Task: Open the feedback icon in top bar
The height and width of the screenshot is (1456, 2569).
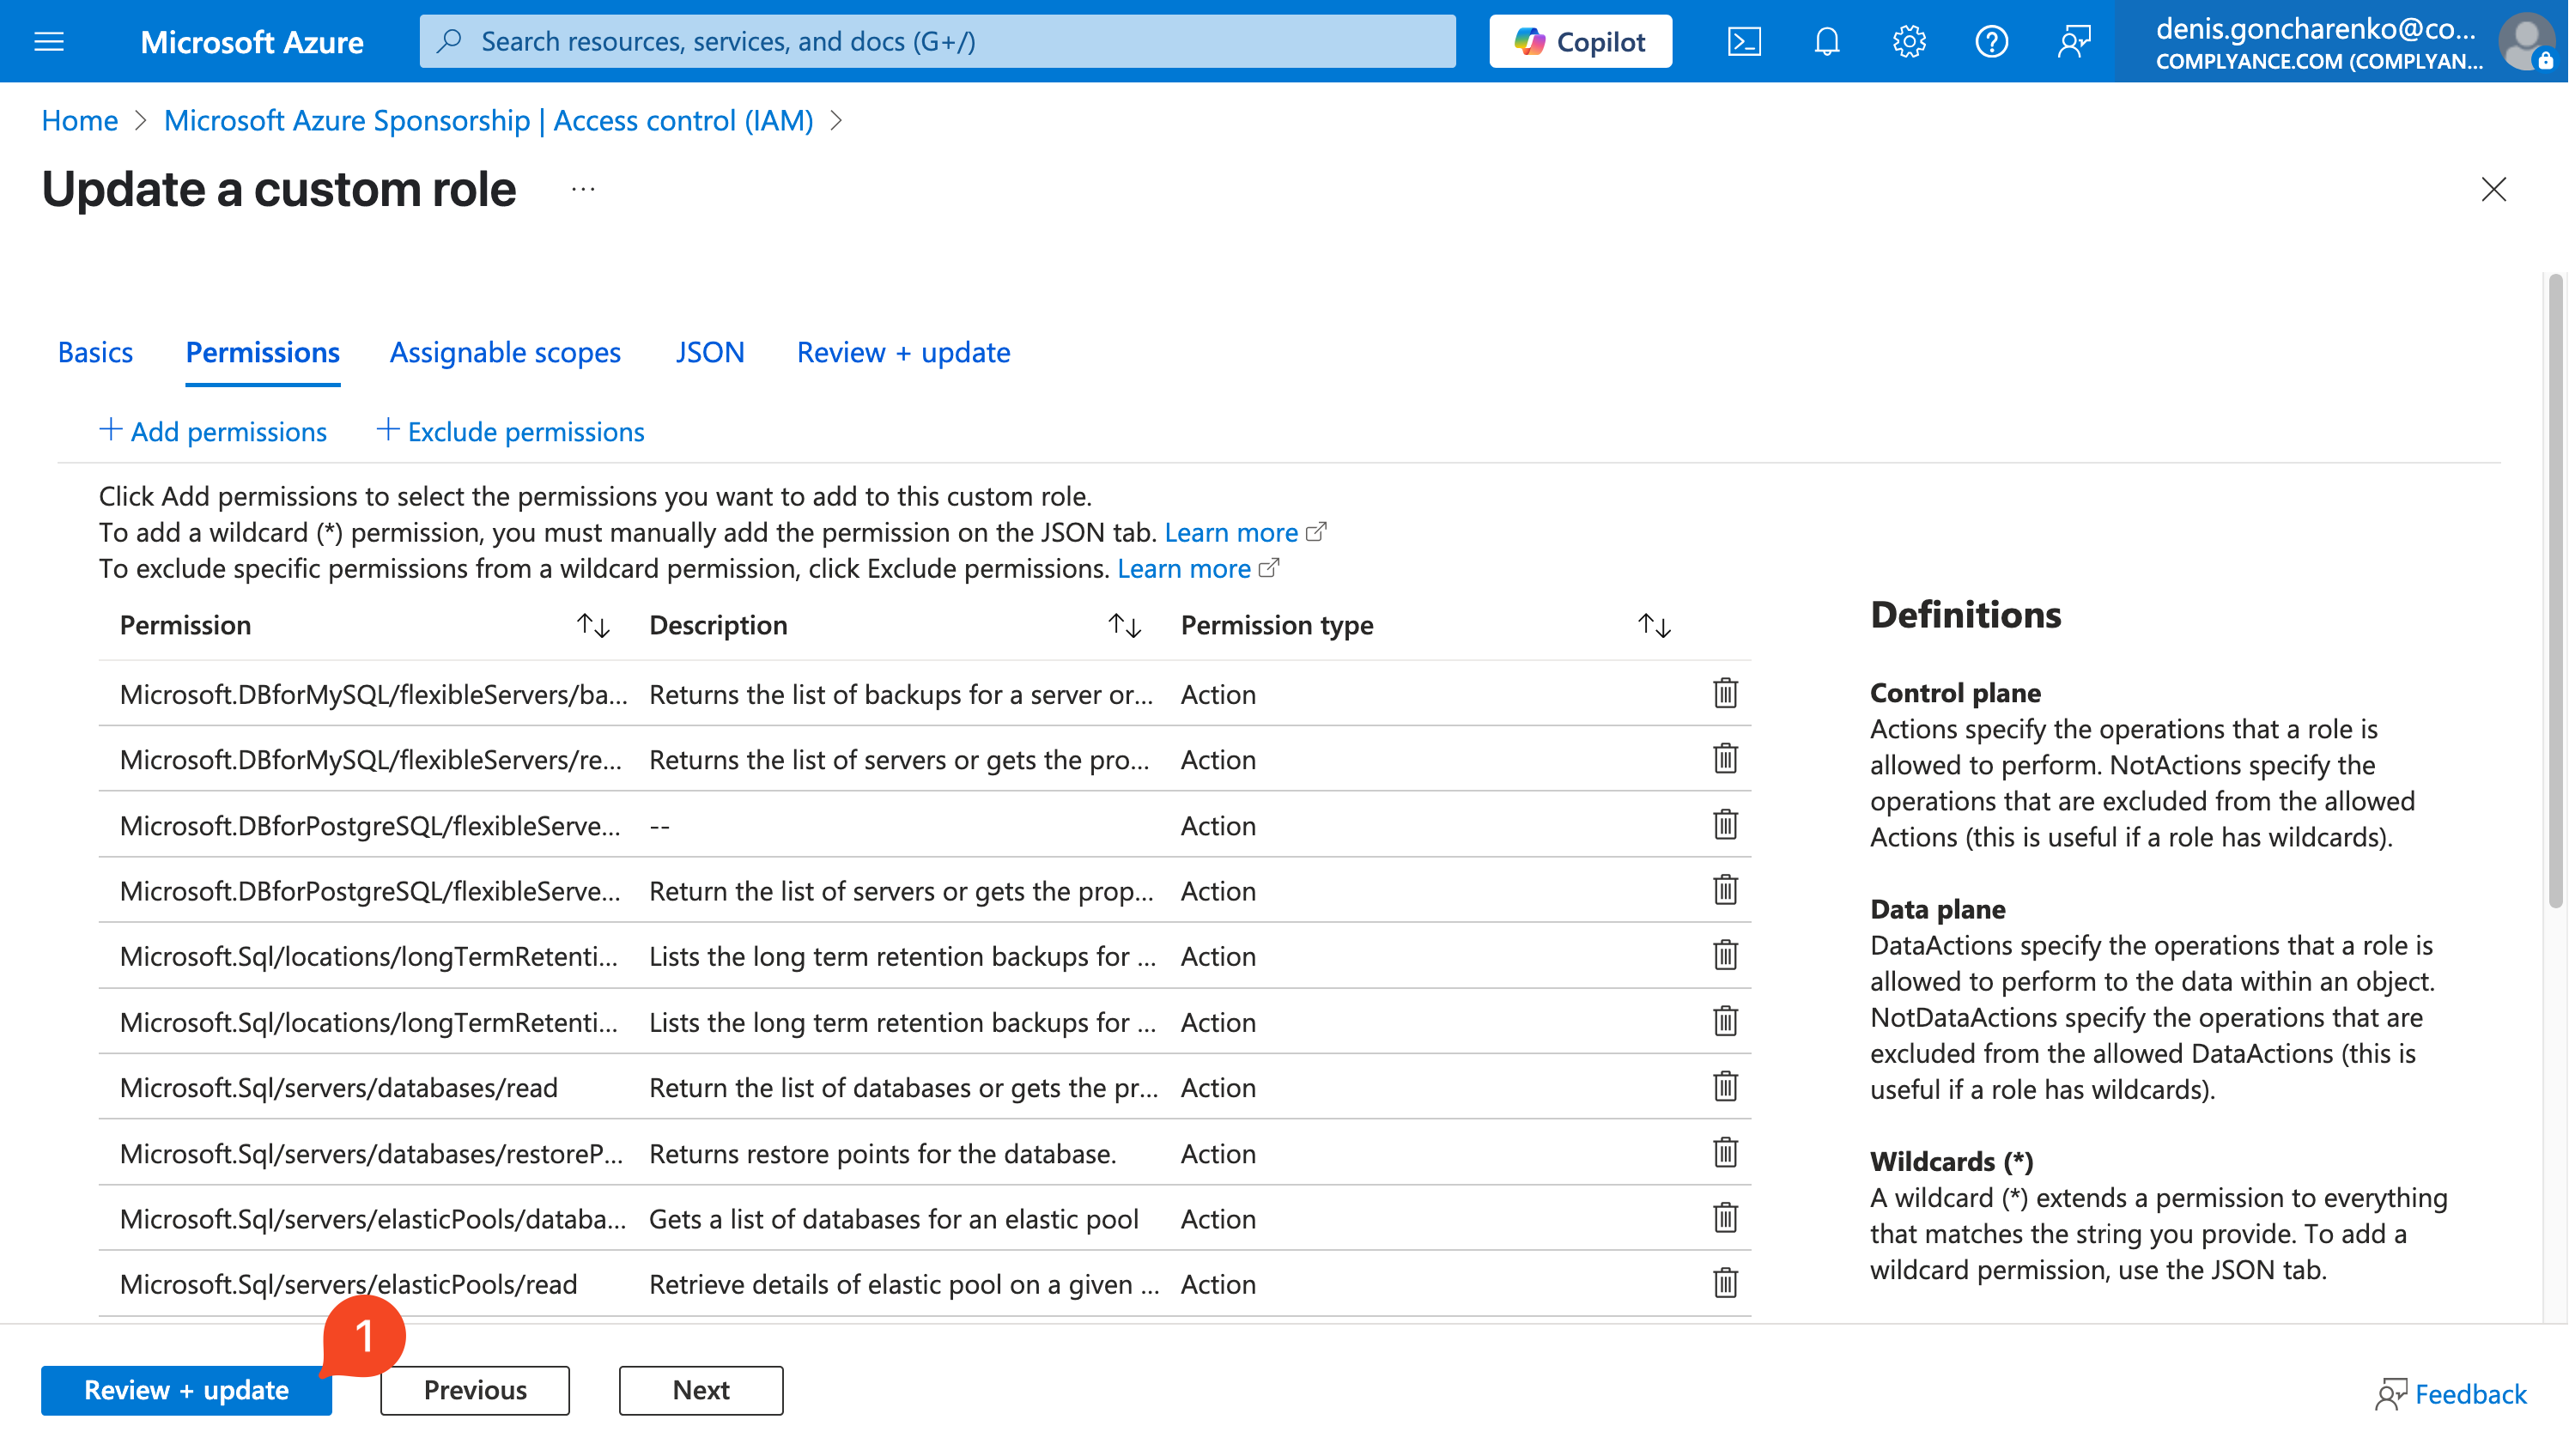Action: click(2074, 41)
